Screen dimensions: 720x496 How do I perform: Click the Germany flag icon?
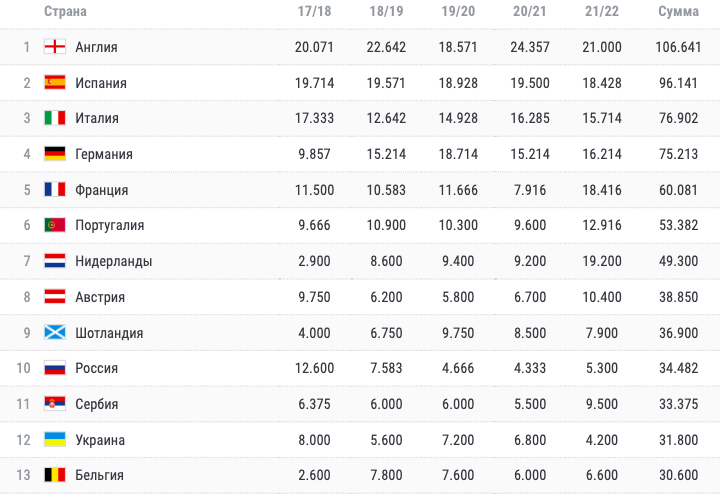pyautogui.click(x=55, y=154)
